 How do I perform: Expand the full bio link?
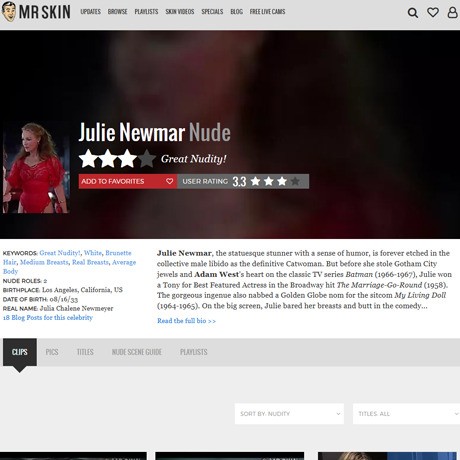point(186,321)
